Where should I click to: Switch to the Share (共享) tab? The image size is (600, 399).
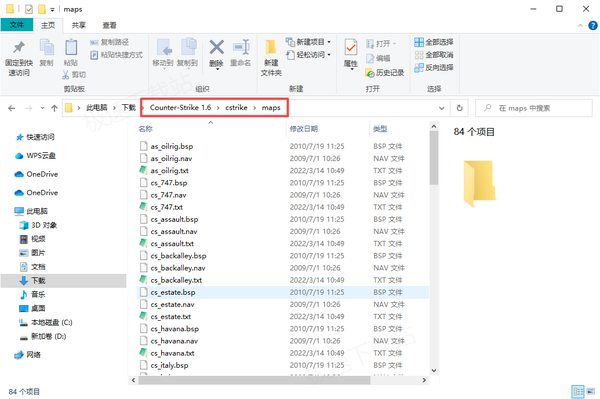click(79, 25)
